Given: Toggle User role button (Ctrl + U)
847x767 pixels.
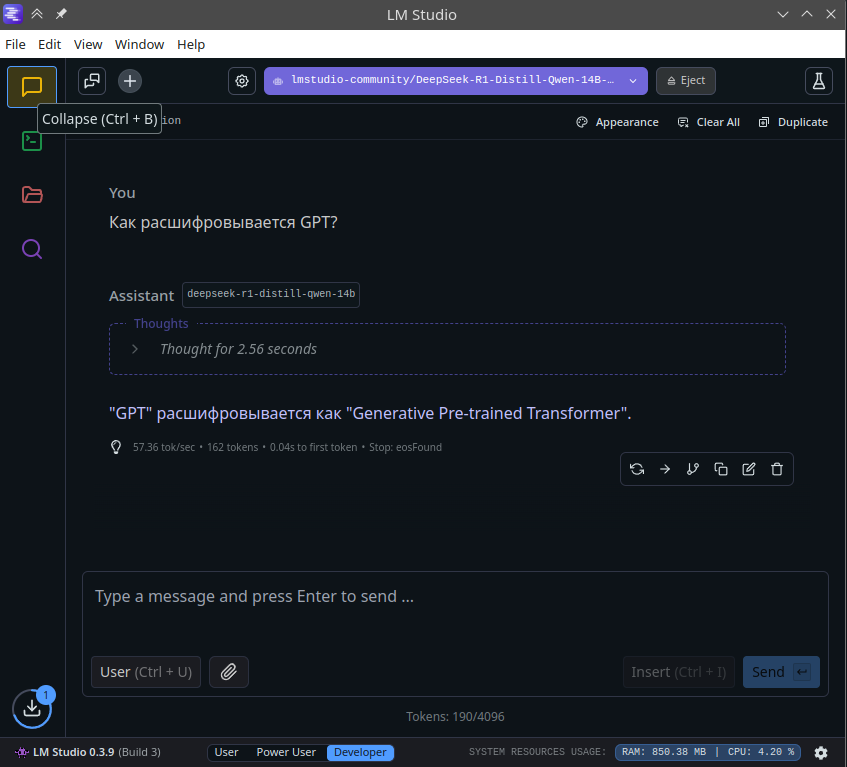Looking at the screenshot, I should click(146, 672).
